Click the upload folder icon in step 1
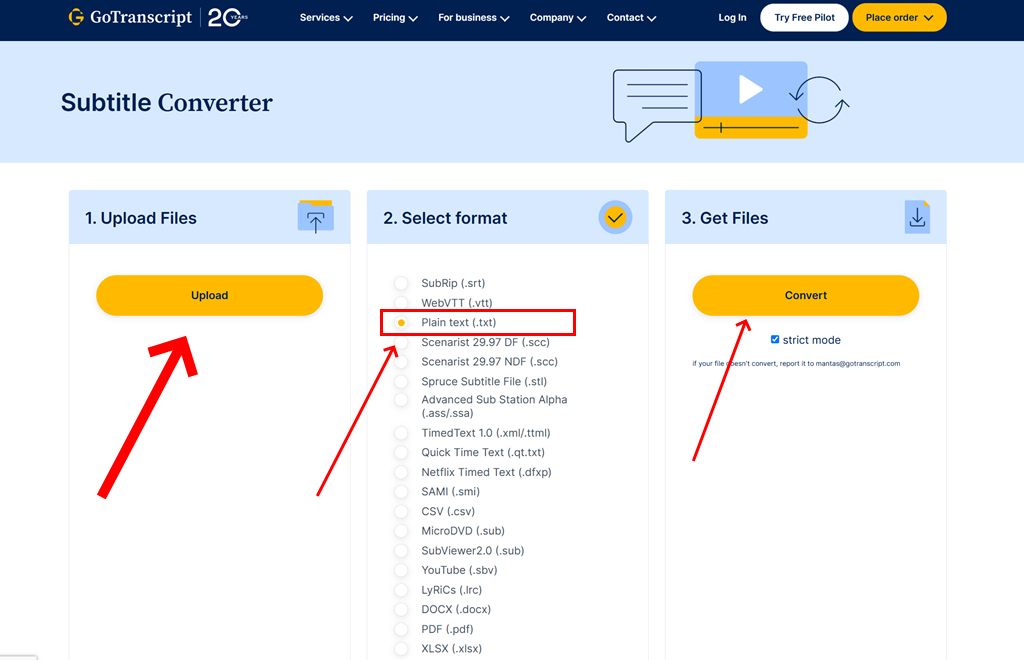 click(x=315, y=217)
